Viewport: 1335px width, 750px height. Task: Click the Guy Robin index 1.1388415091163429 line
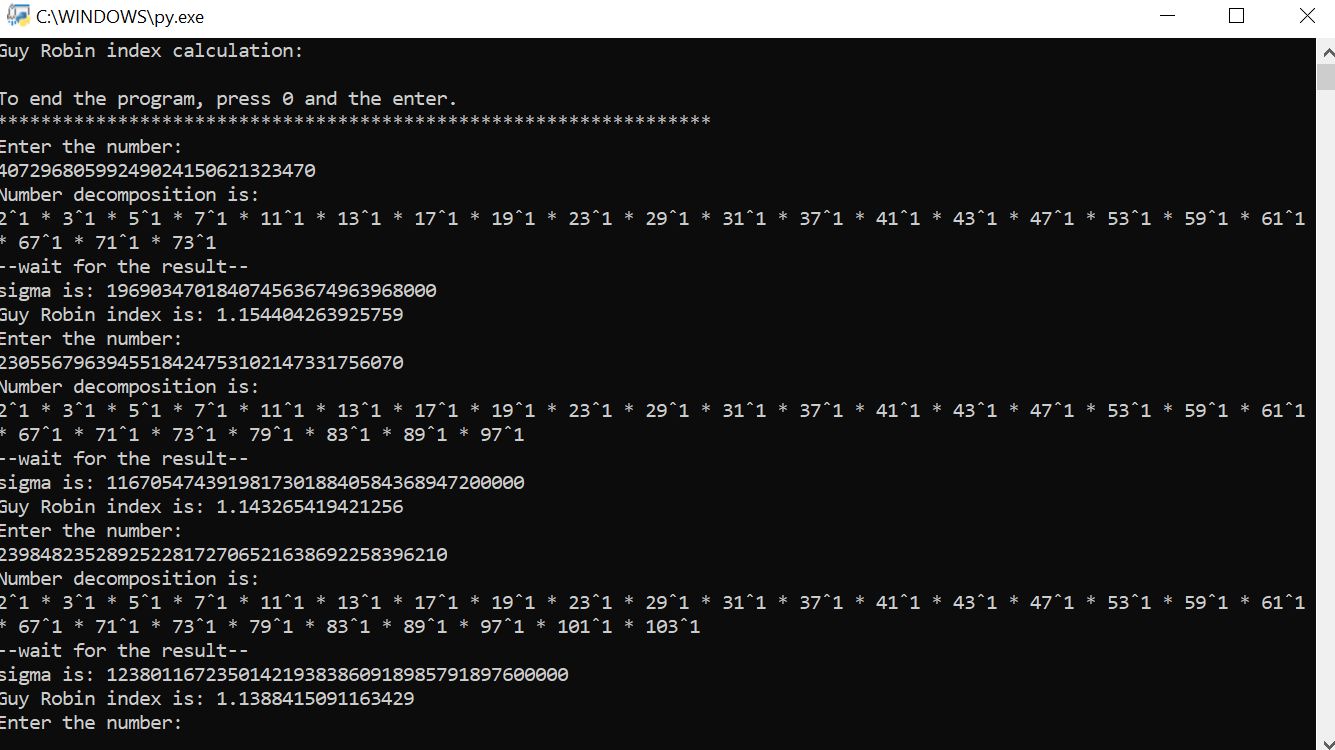point(207,699)
